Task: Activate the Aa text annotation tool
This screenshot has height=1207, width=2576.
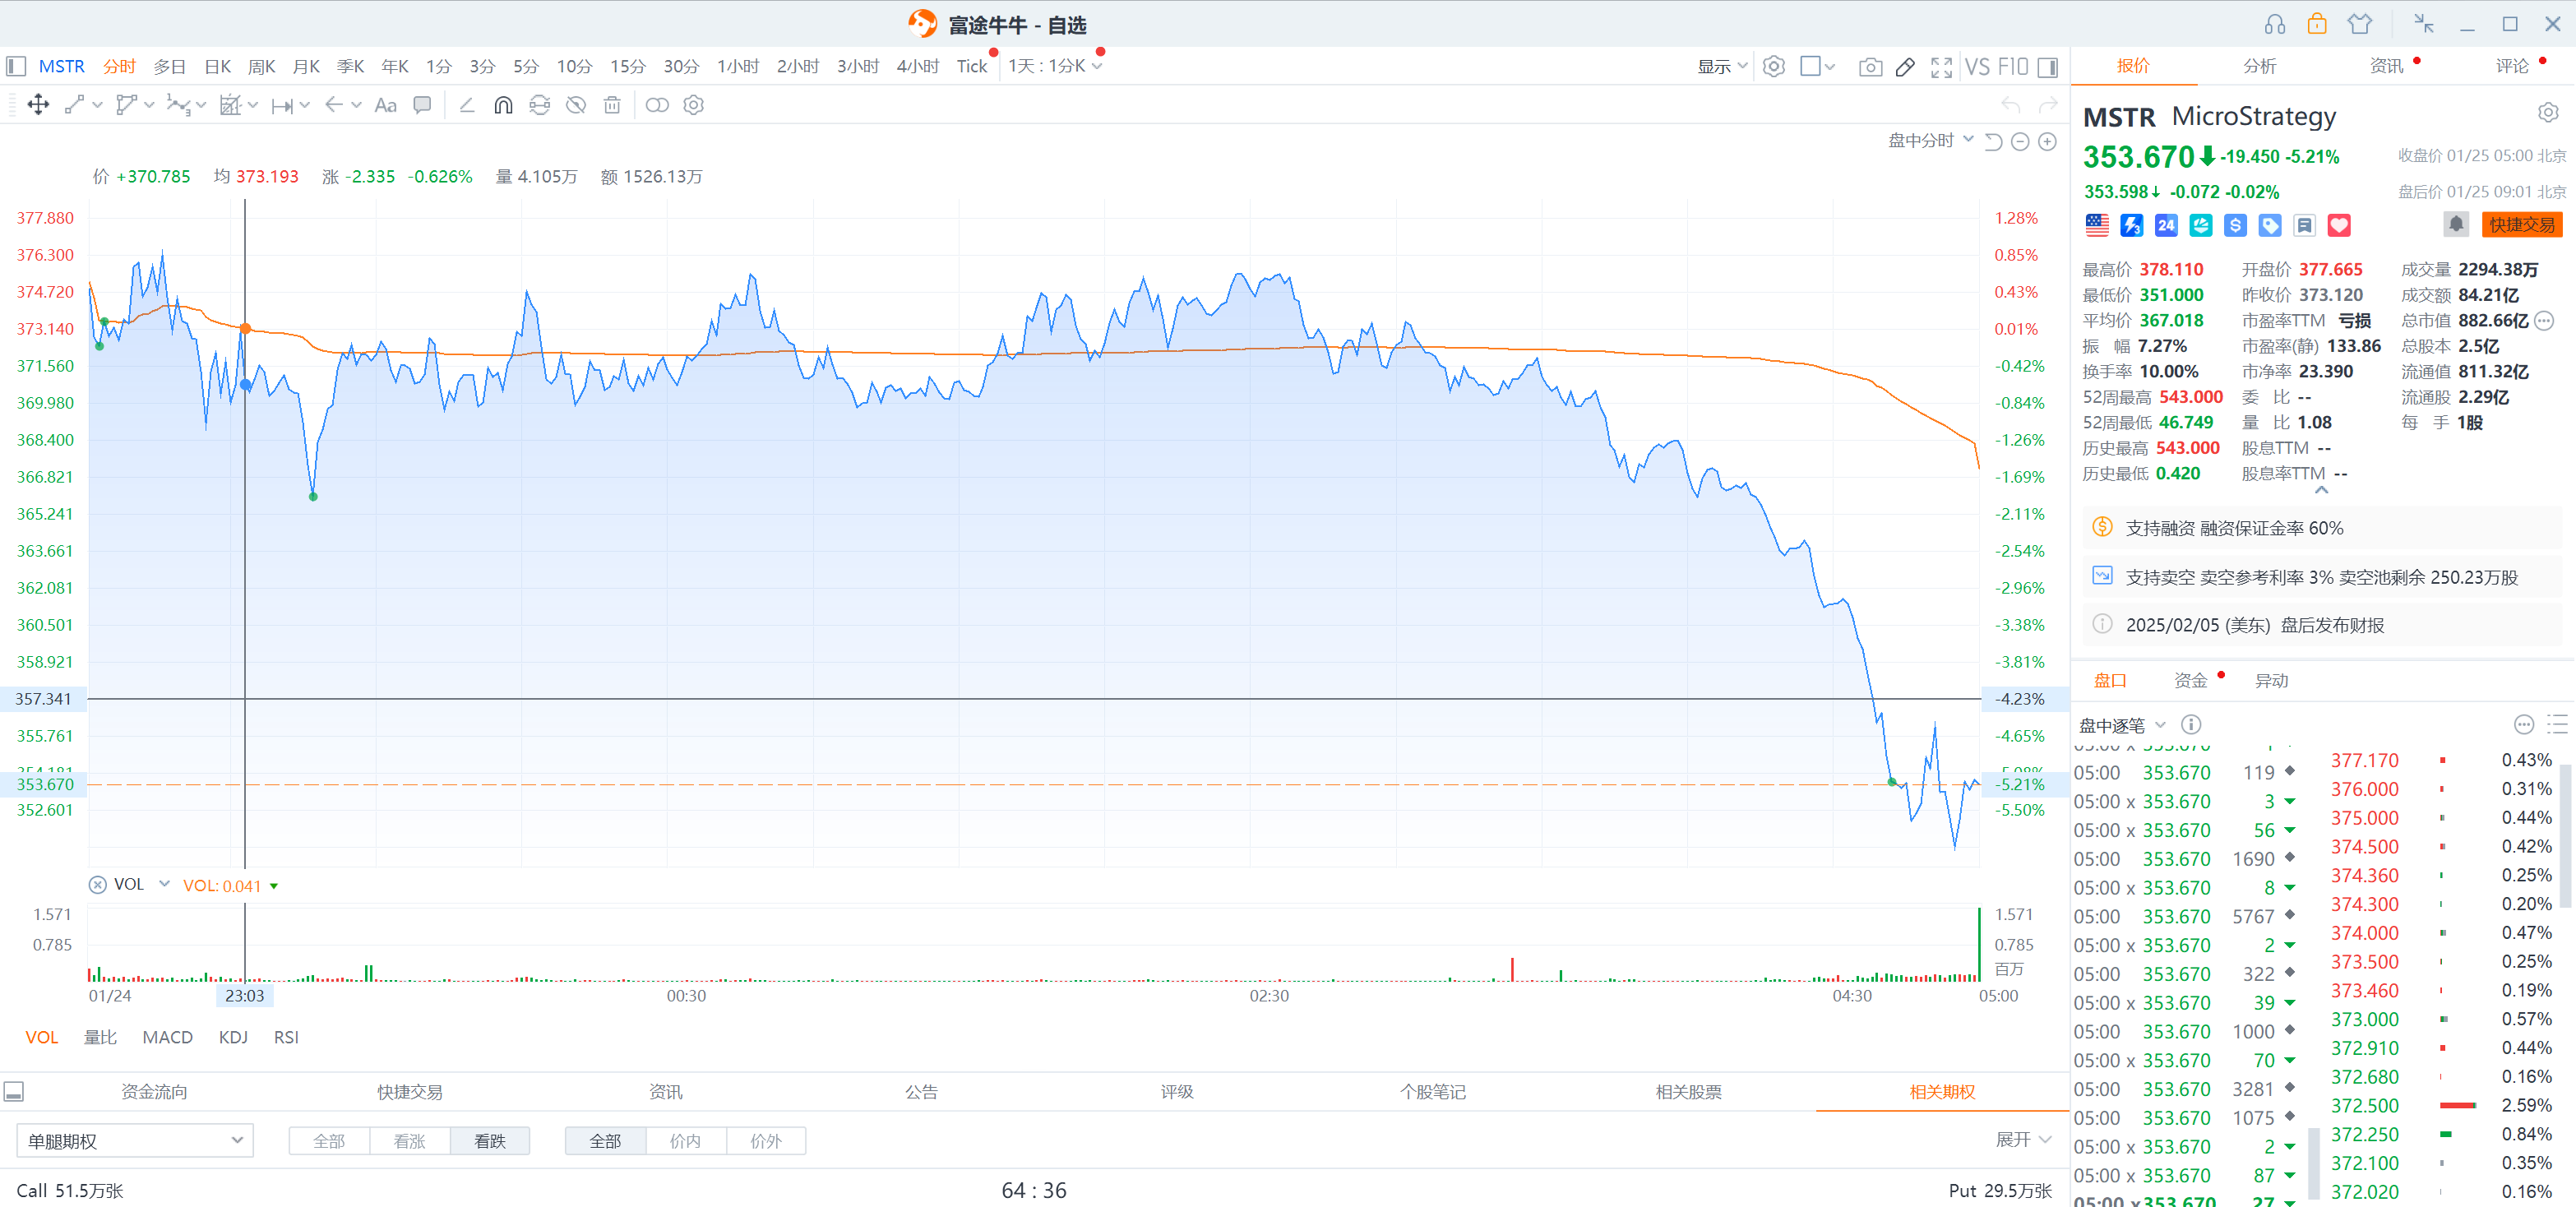Action: click(386, 105)
